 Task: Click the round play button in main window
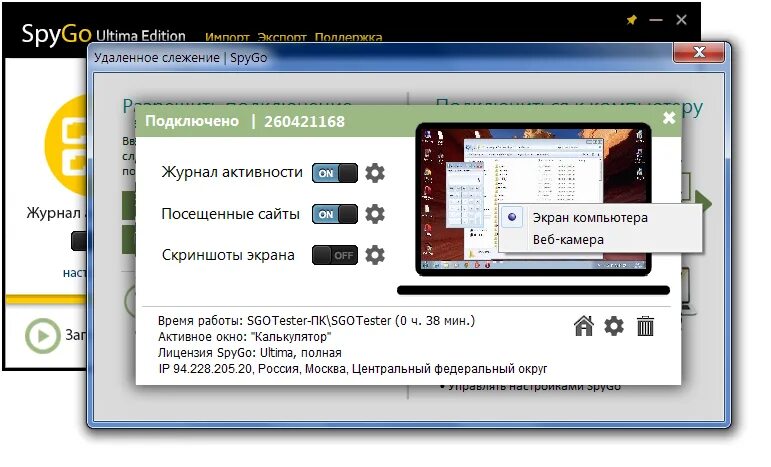pos(43,336)
